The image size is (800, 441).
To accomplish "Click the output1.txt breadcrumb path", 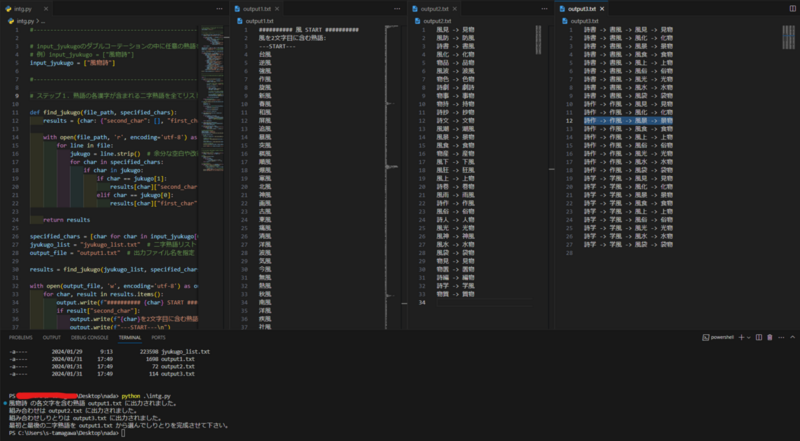I will (260, 21).
